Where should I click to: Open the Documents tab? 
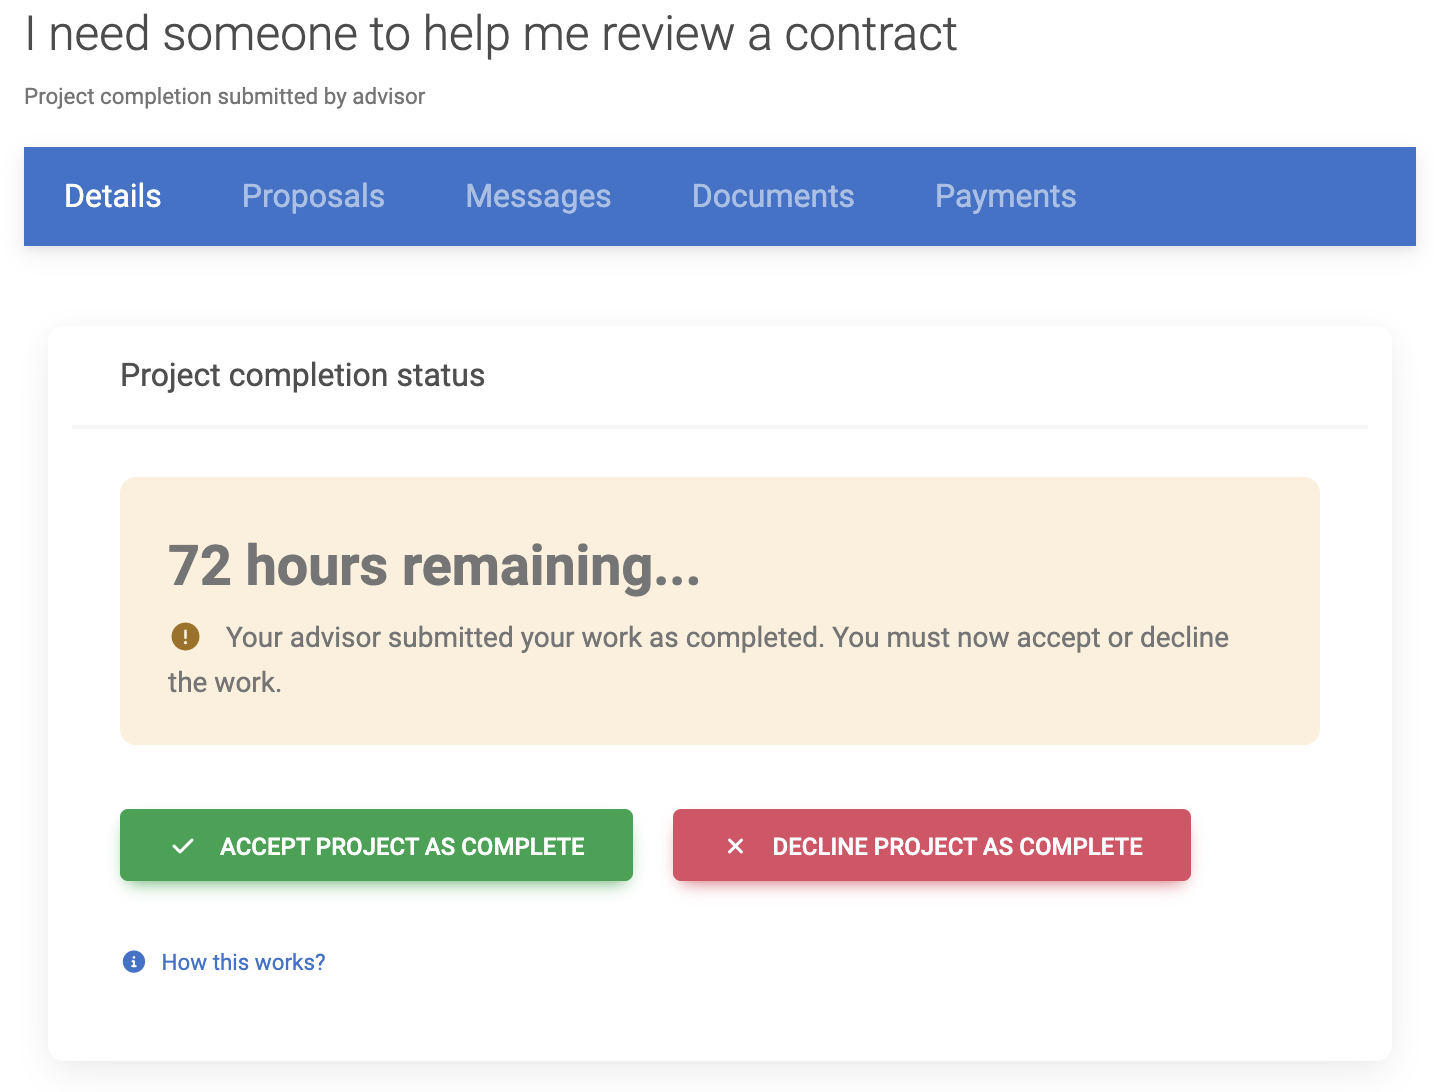click(x=773, y=196)
